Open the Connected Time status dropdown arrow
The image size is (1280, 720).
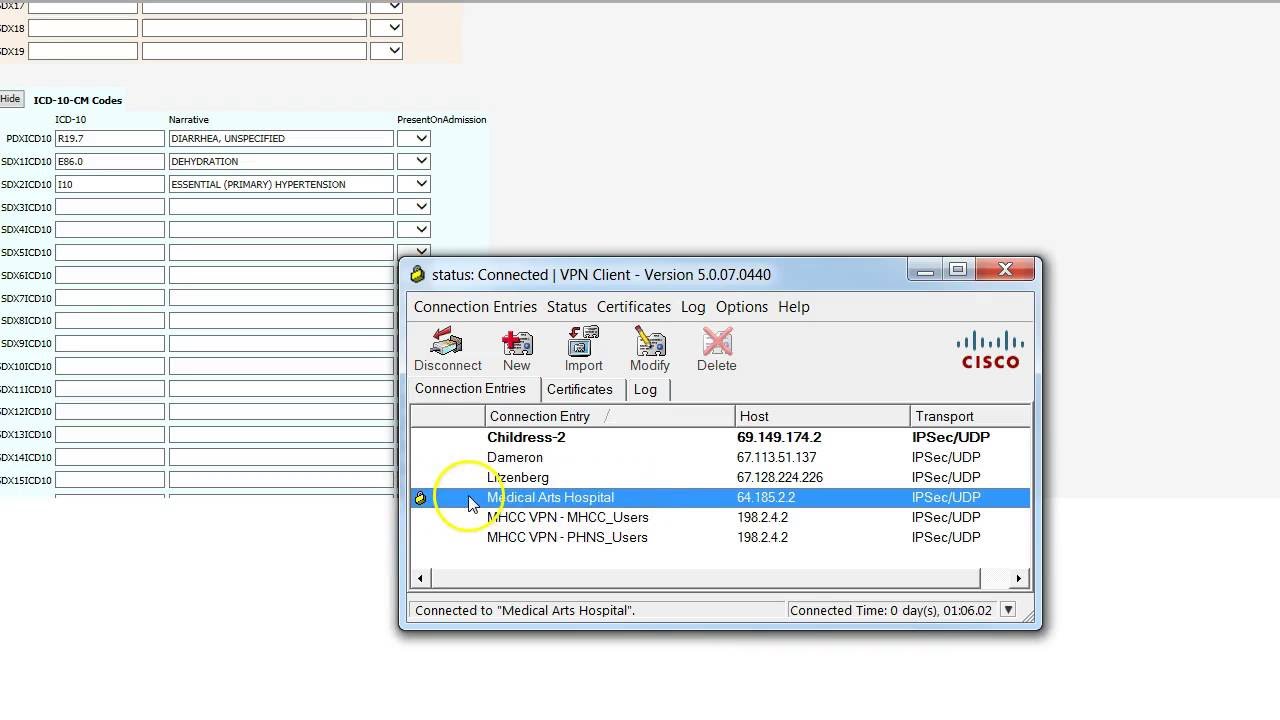point(1008,610)
